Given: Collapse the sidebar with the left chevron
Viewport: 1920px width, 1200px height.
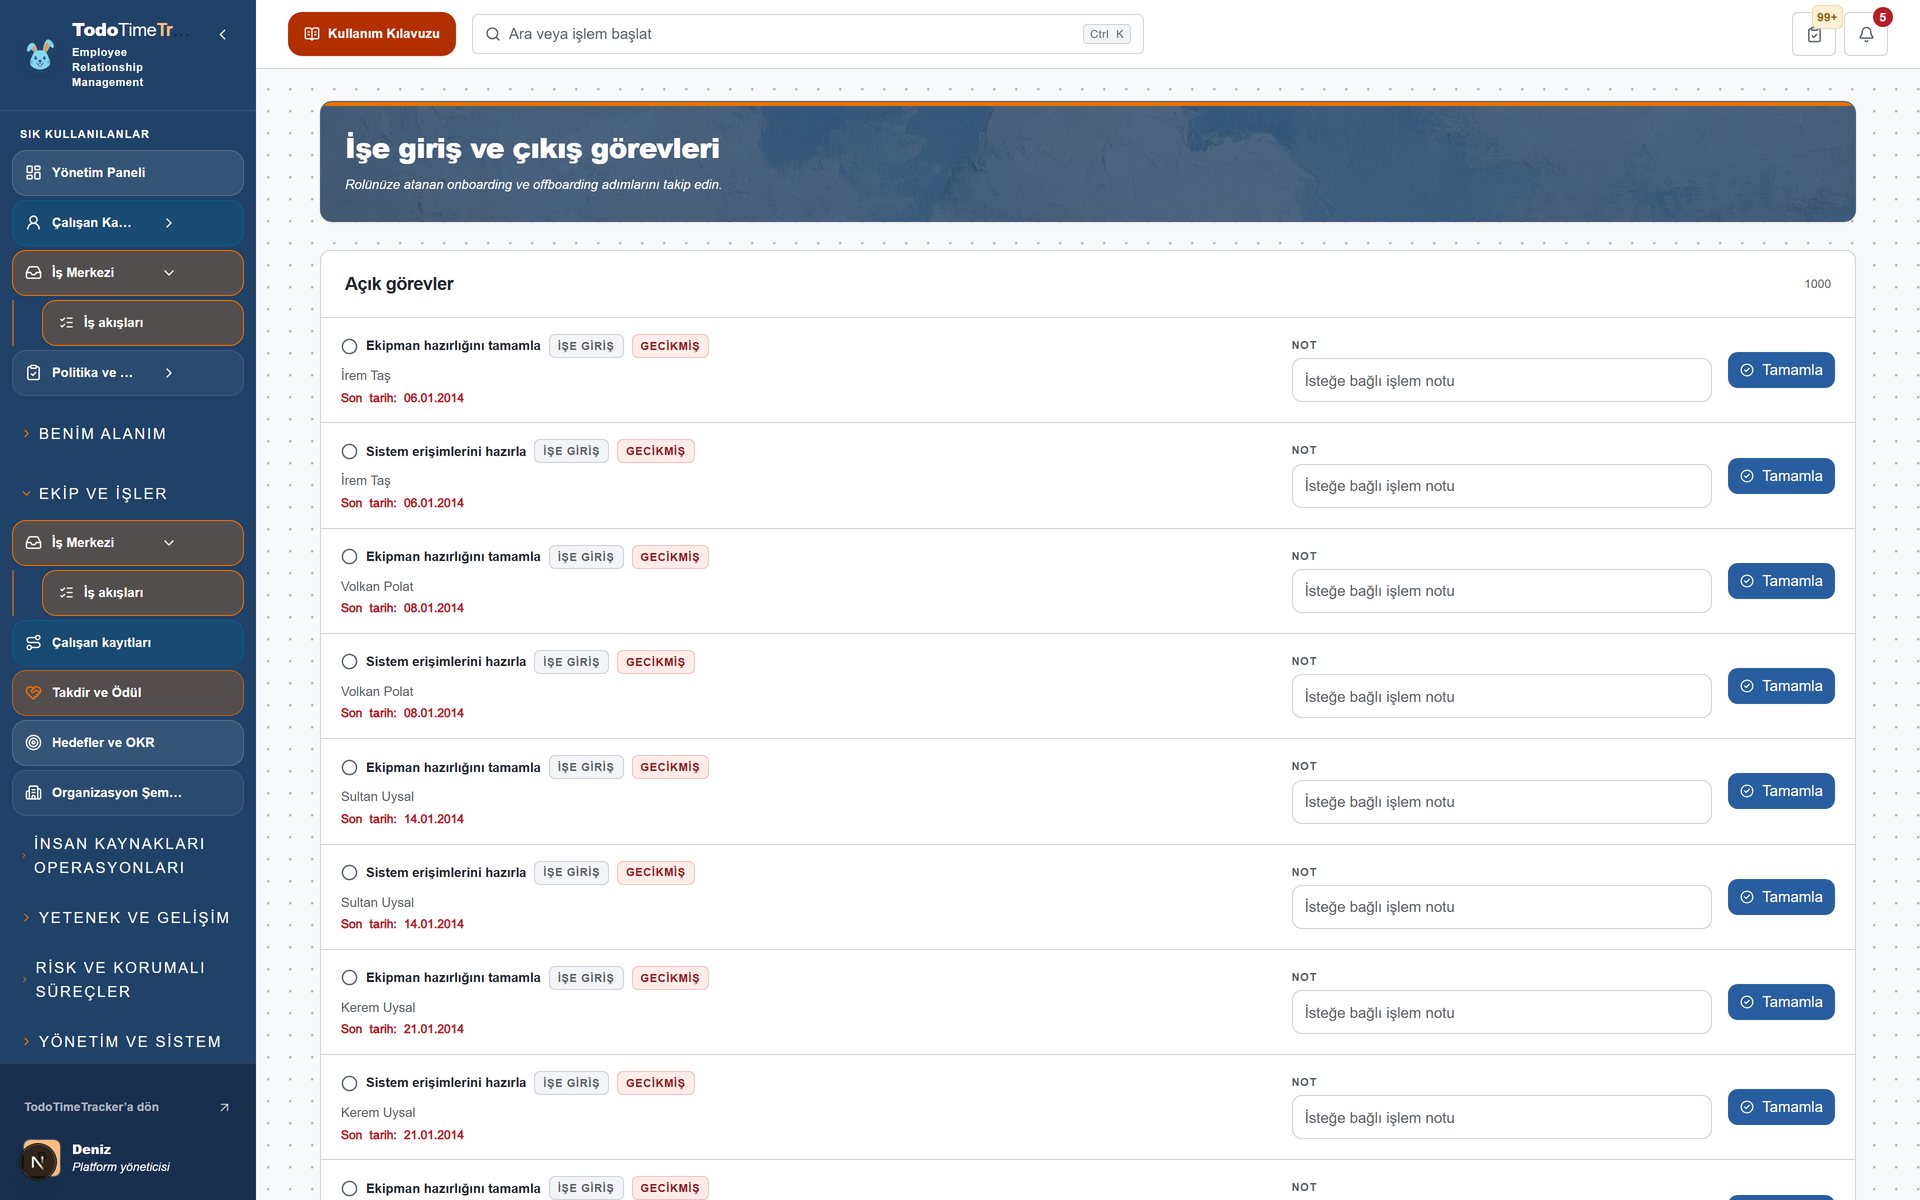Looking at the screenshot, I should coord(223,34).
